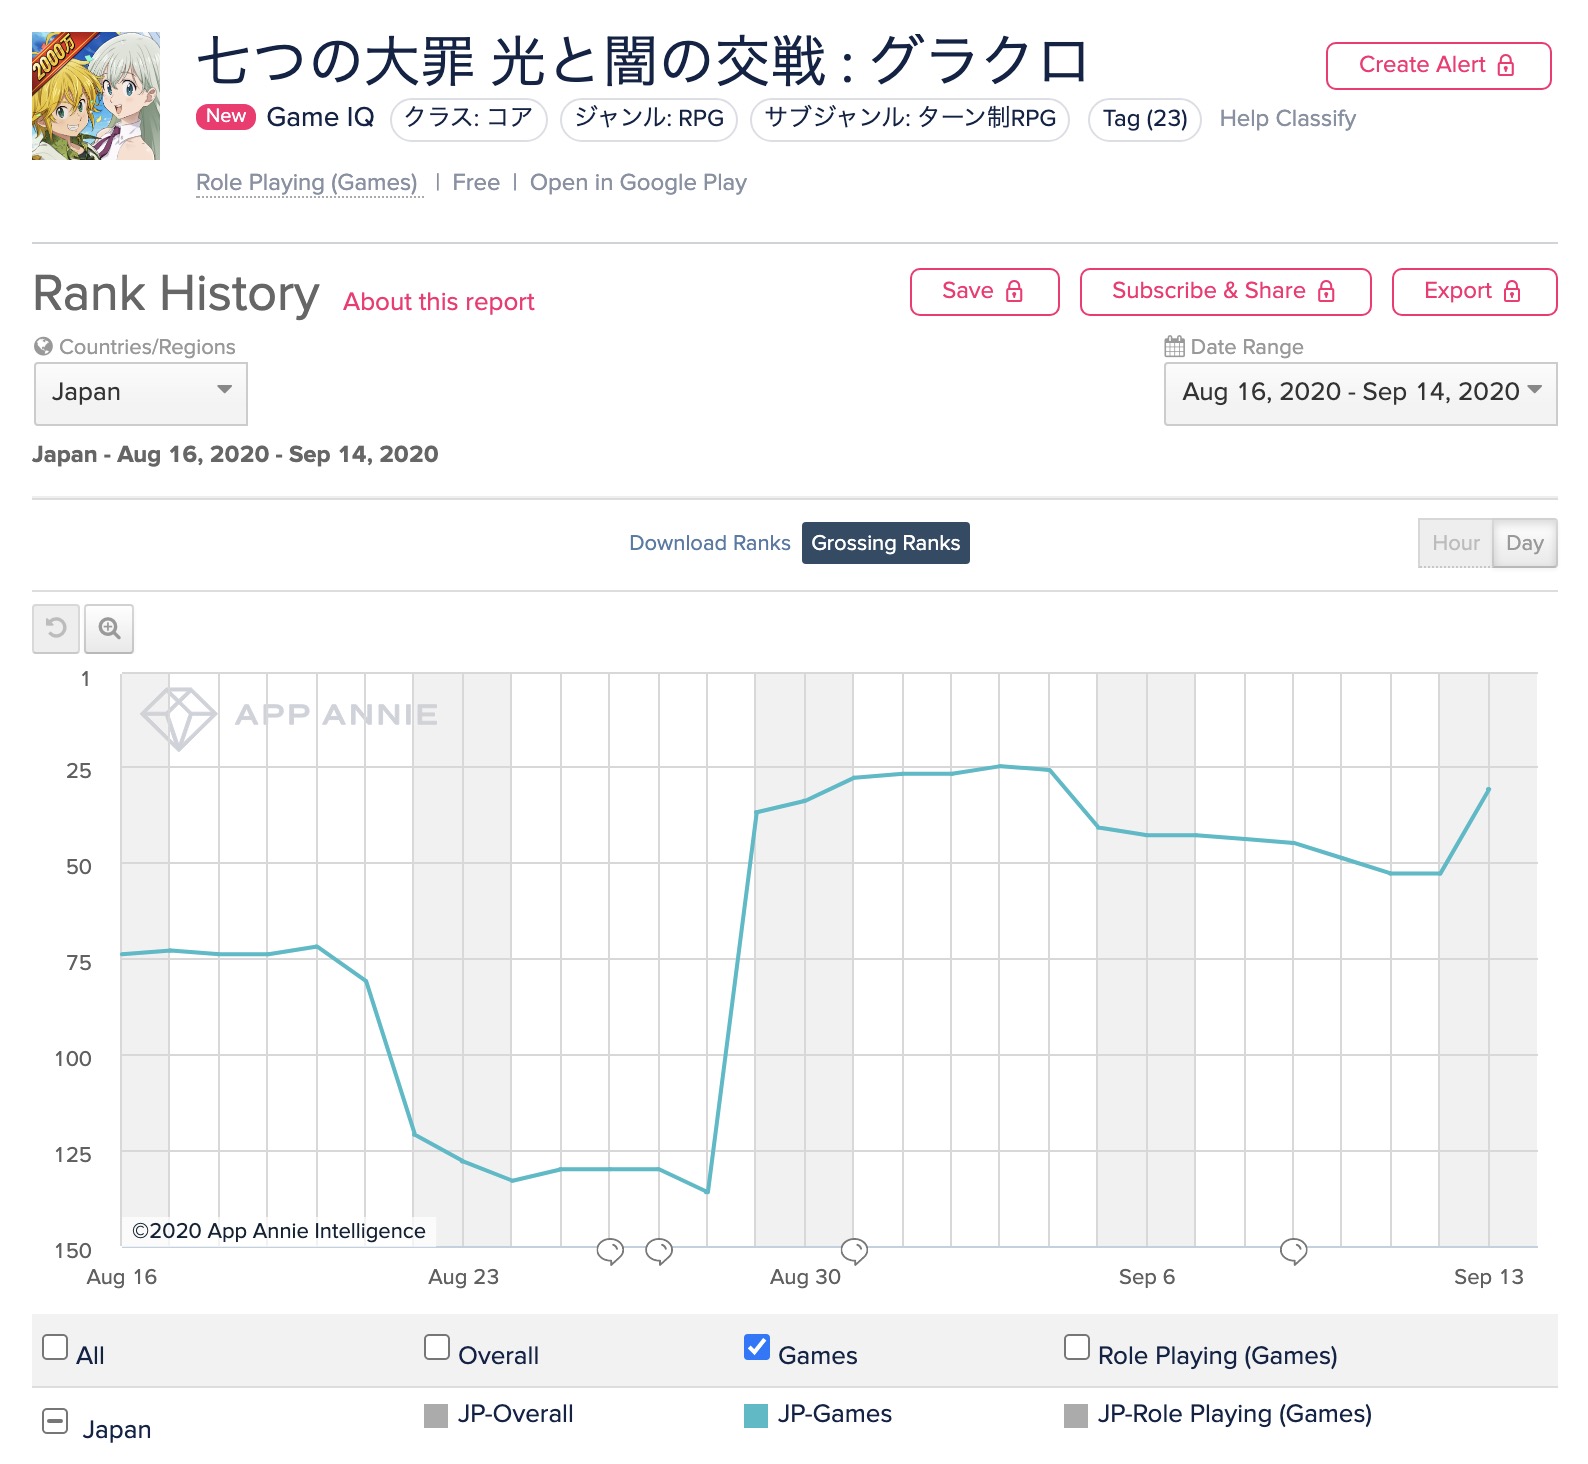Switch to Download Ranks tab

pyautogui.click(x=710, y=543)
